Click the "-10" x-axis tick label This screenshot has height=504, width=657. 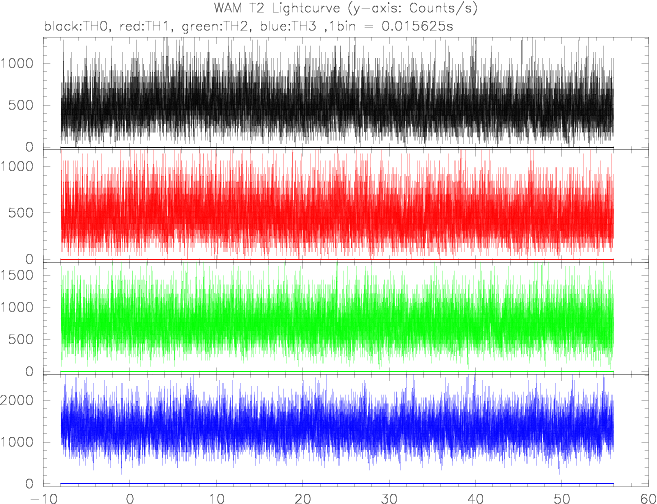click(x=44, y=499)
